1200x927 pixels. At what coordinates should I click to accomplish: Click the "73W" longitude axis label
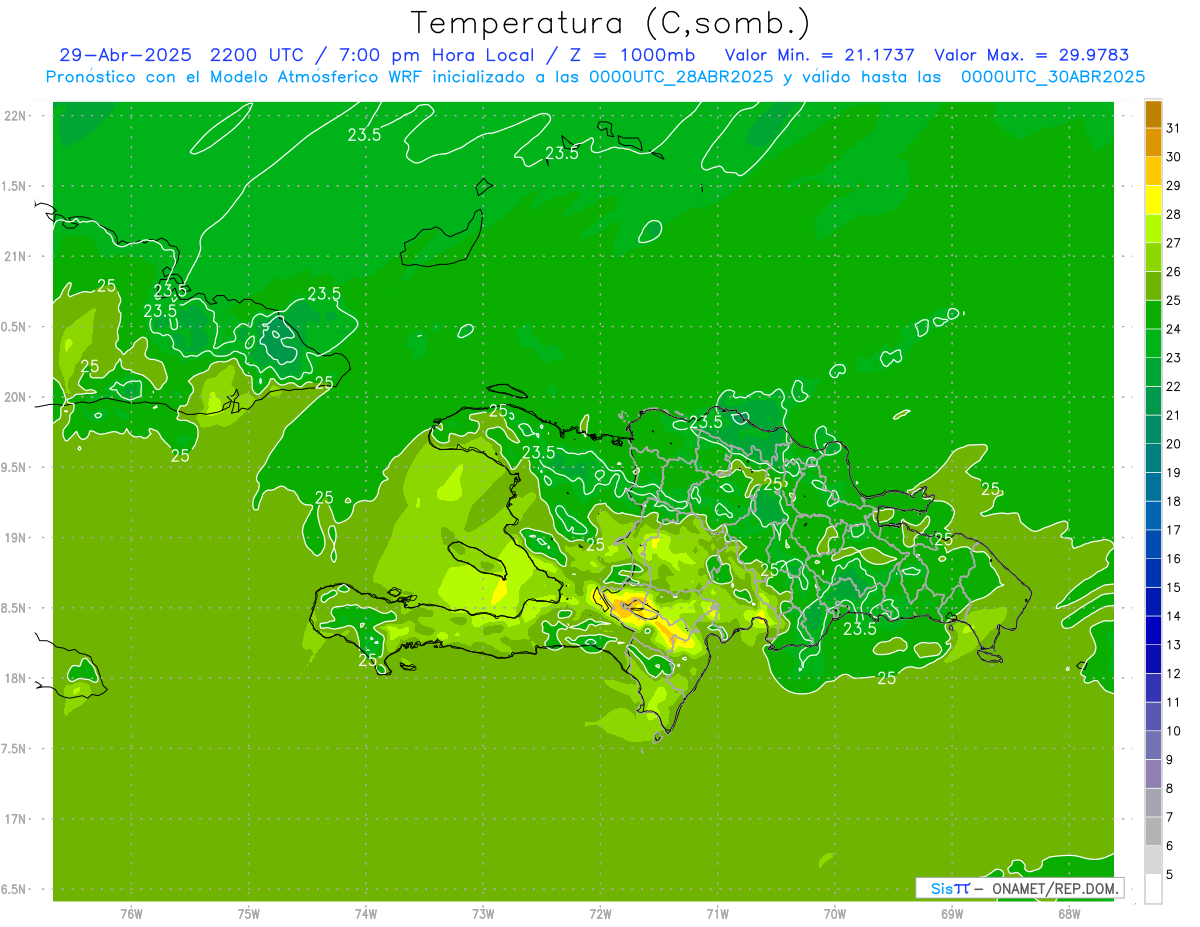tap(483, 913)
